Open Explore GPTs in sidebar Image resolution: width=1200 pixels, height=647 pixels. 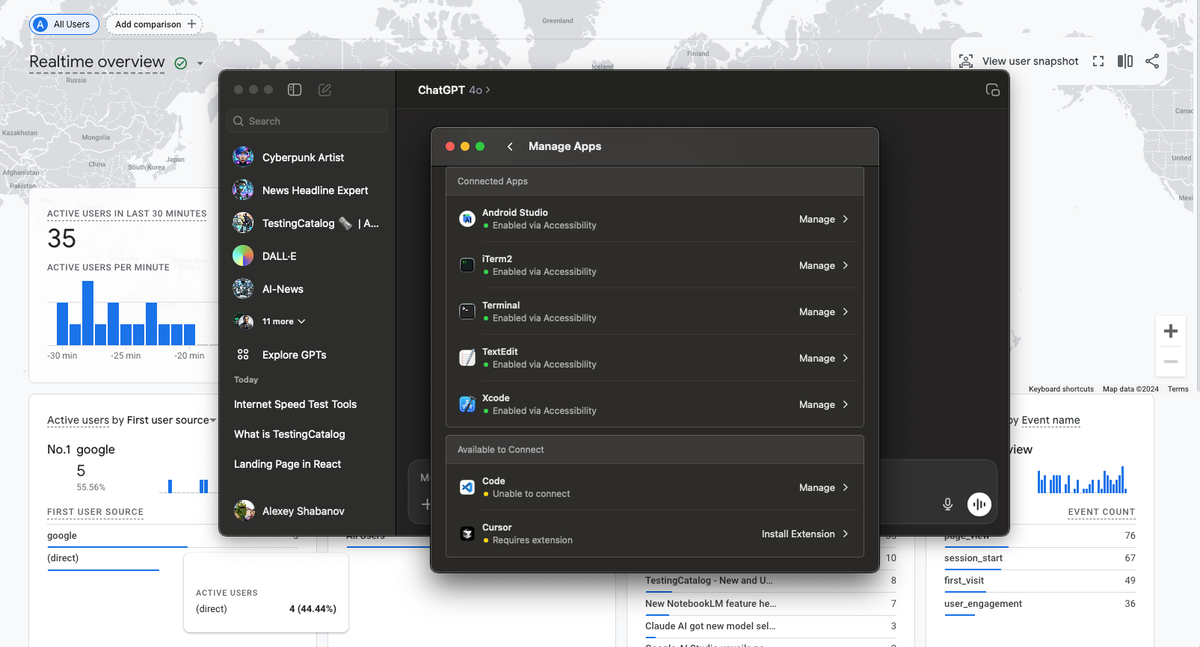293,354
